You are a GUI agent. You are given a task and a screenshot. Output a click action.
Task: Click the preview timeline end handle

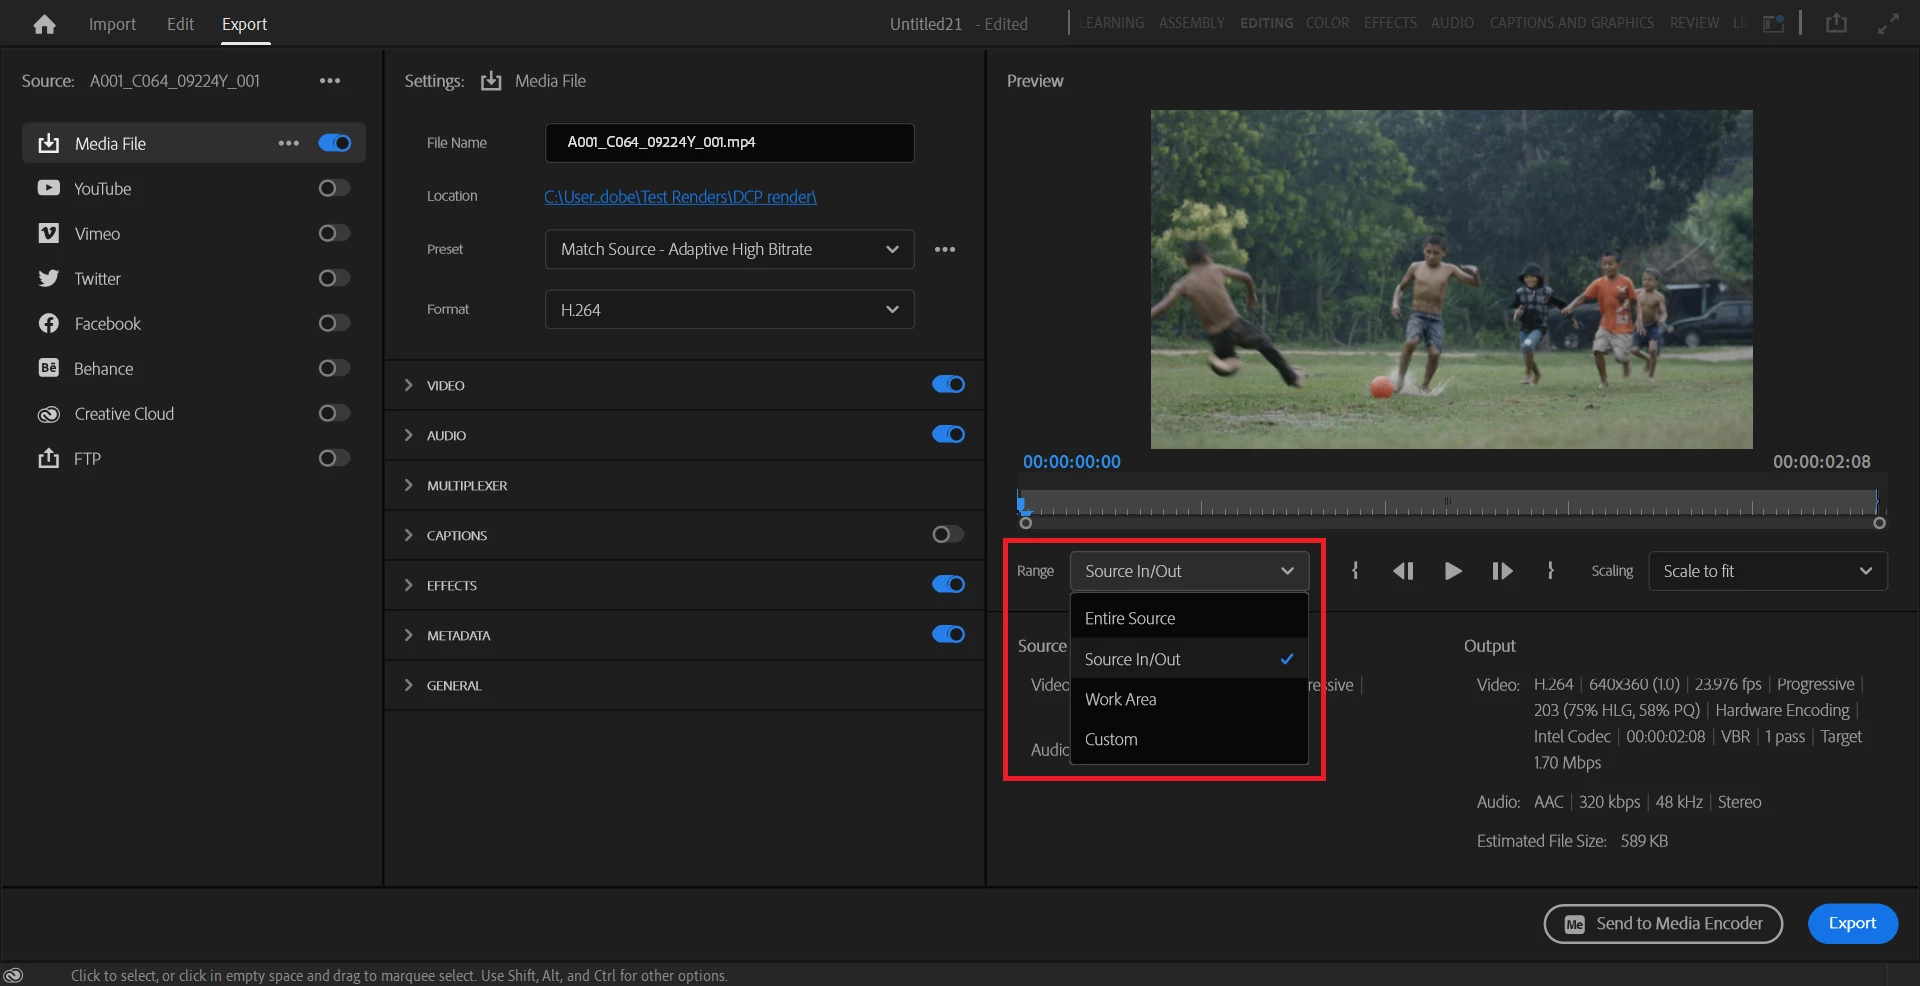tap(1879, 523)
